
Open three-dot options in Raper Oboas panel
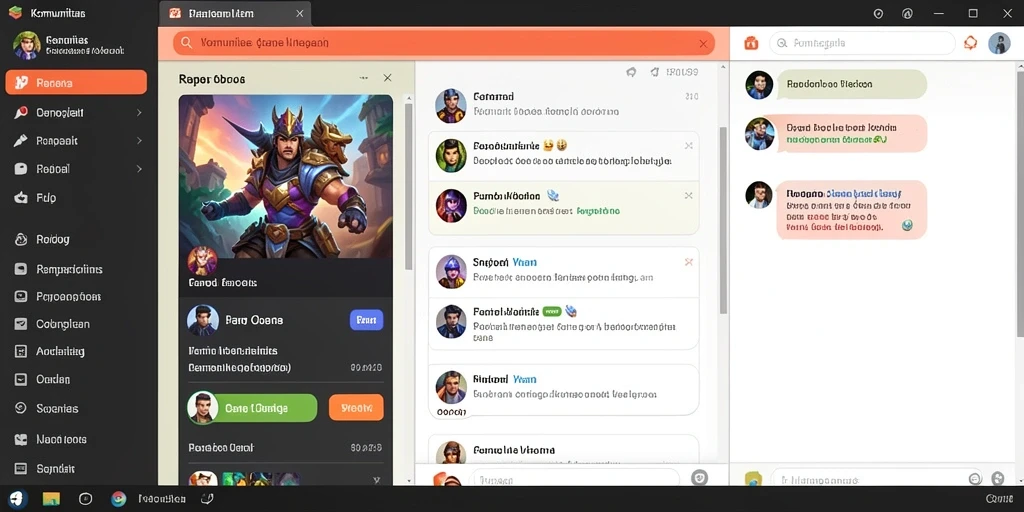point(364,78)
